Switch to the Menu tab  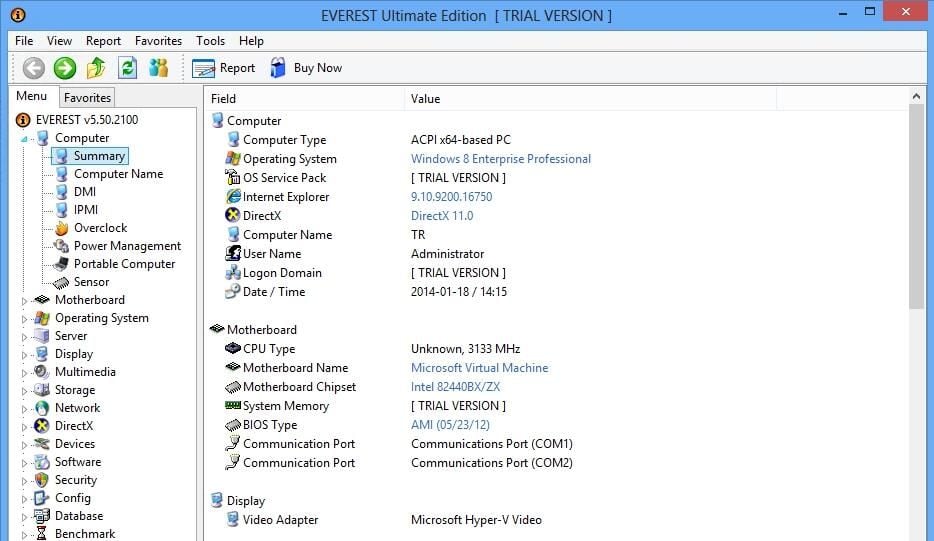click(x=32, y=96)
